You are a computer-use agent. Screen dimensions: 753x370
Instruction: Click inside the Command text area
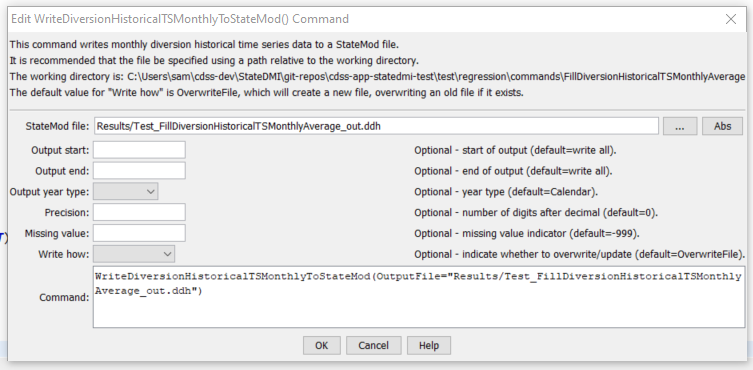tap(419, 297)
